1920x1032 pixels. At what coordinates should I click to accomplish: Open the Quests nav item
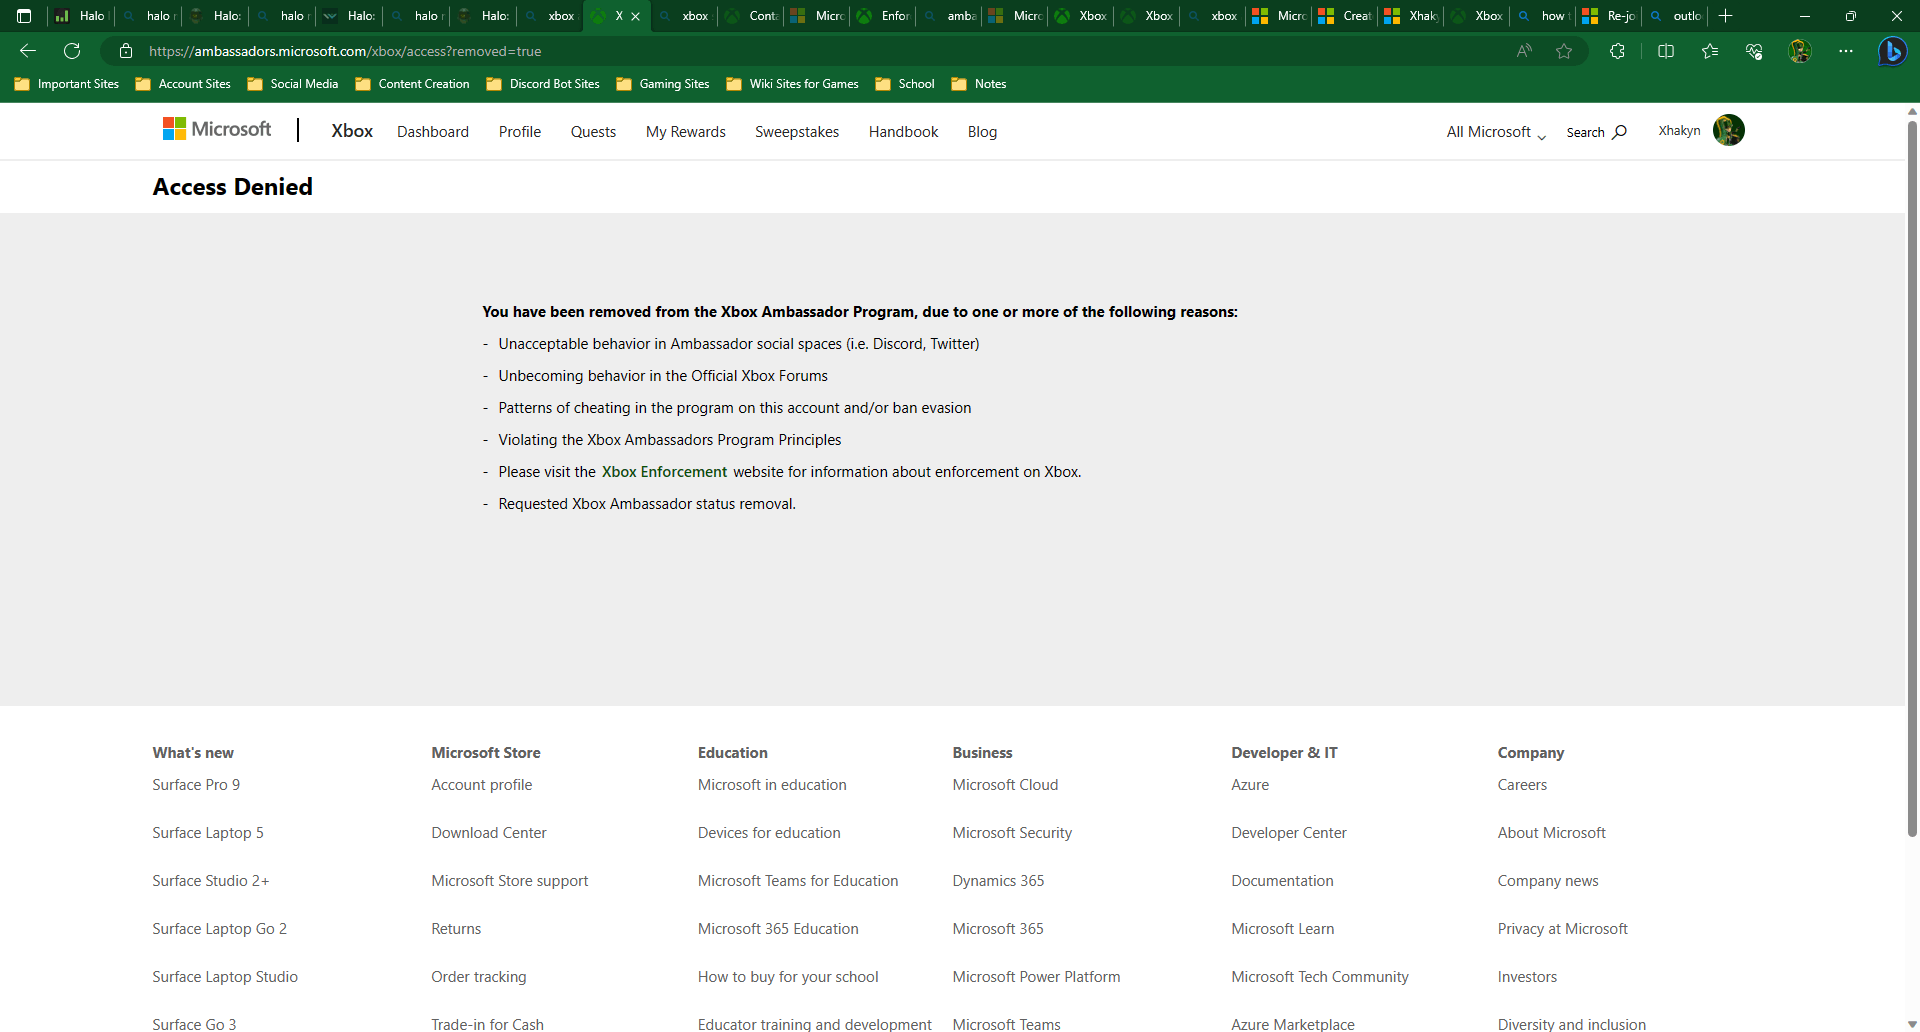coord(593,132)
